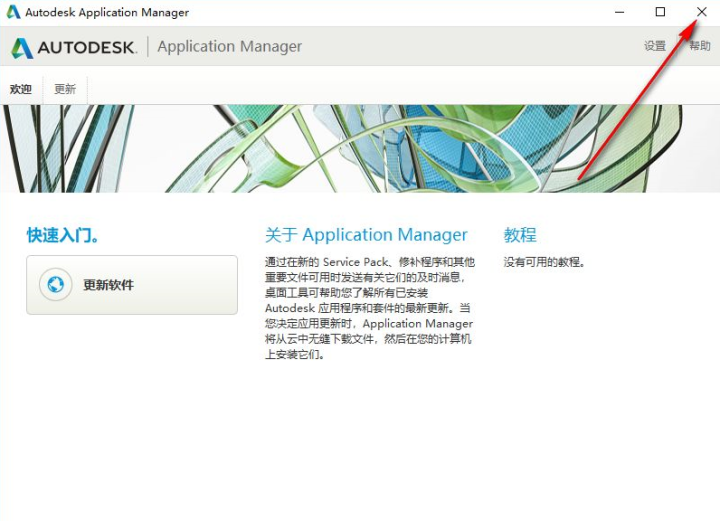Click the AUTODESK wordmark in the header
720x521 pixels.
[87, 48]
